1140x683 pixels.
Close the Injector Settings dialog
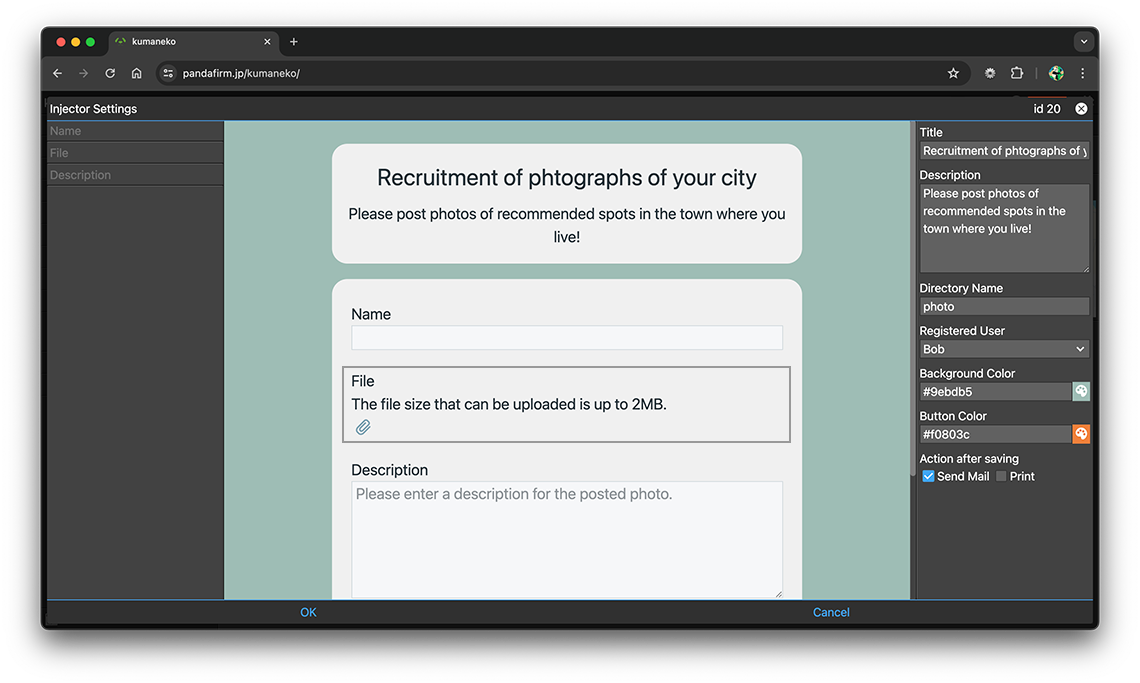coord(1081,109)
